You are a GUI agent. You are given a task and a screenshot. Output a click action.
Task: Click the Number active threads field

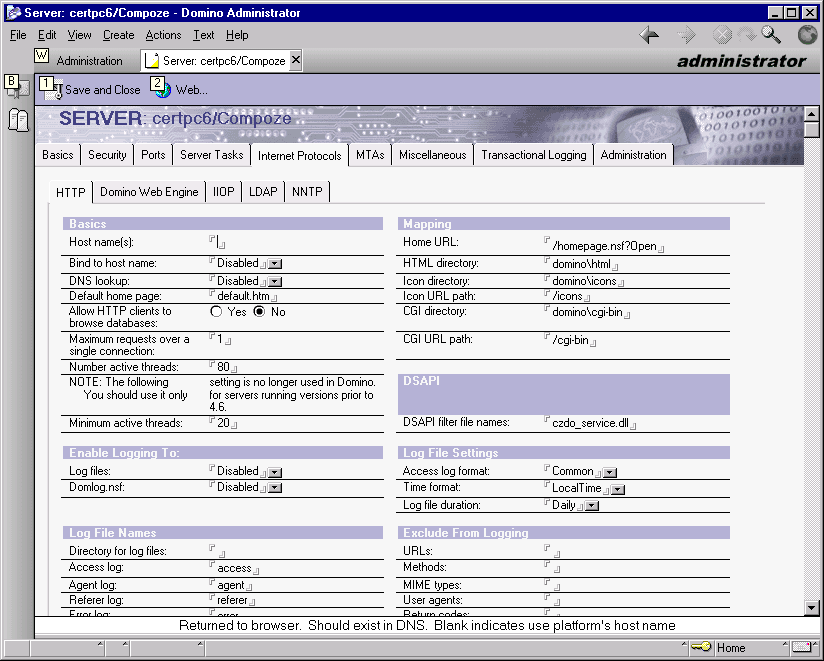(x=223, y=367)
